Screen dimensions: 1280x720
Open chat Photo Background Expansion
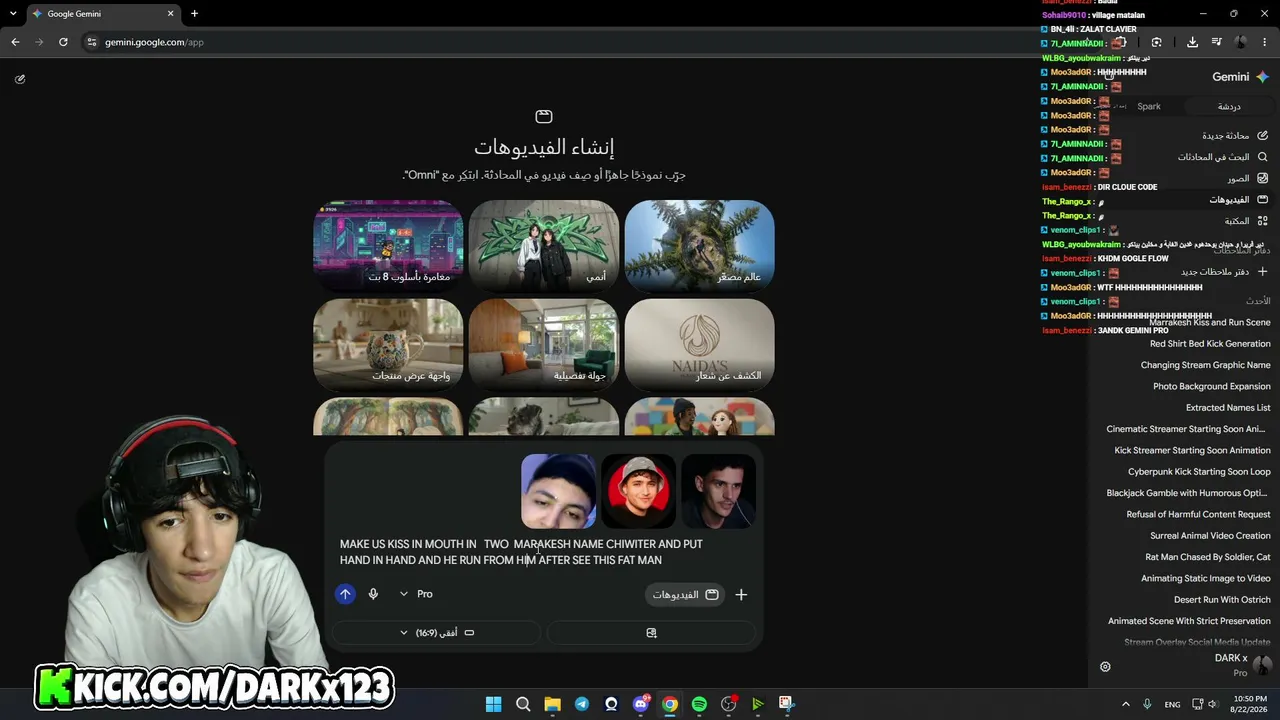click(x=1211, y=386)
